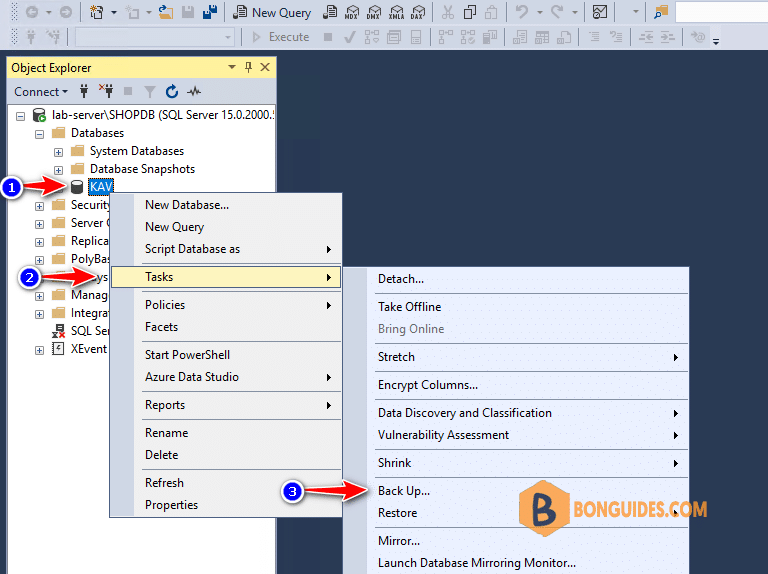
Task: Open Script Database as submenu
Action: 226,249
